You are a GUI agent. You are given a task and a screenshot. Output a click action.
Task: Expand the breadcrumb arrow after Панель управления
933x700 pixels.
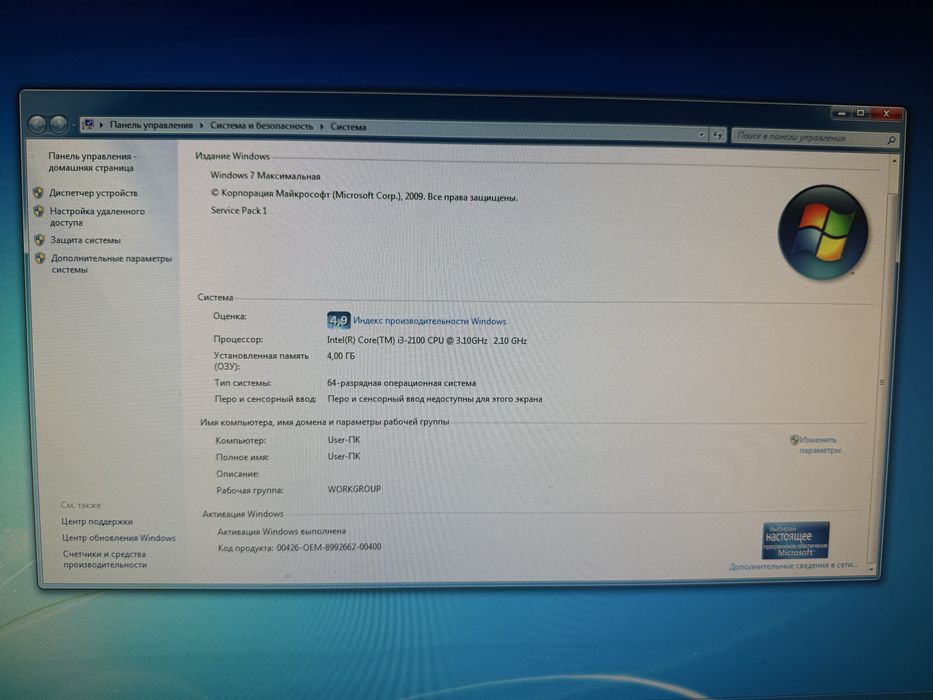tap(202, 126)
